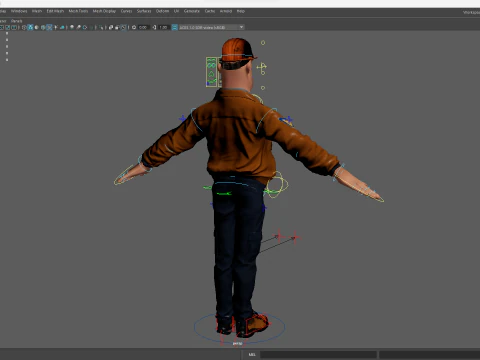Open the Deform menu
Screen dimensions: 480x360
pos(162,11)
